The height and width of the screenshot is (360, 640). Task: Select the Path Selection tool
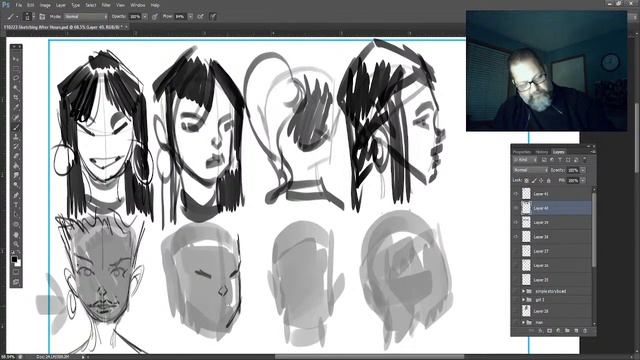tap(16, 216)
